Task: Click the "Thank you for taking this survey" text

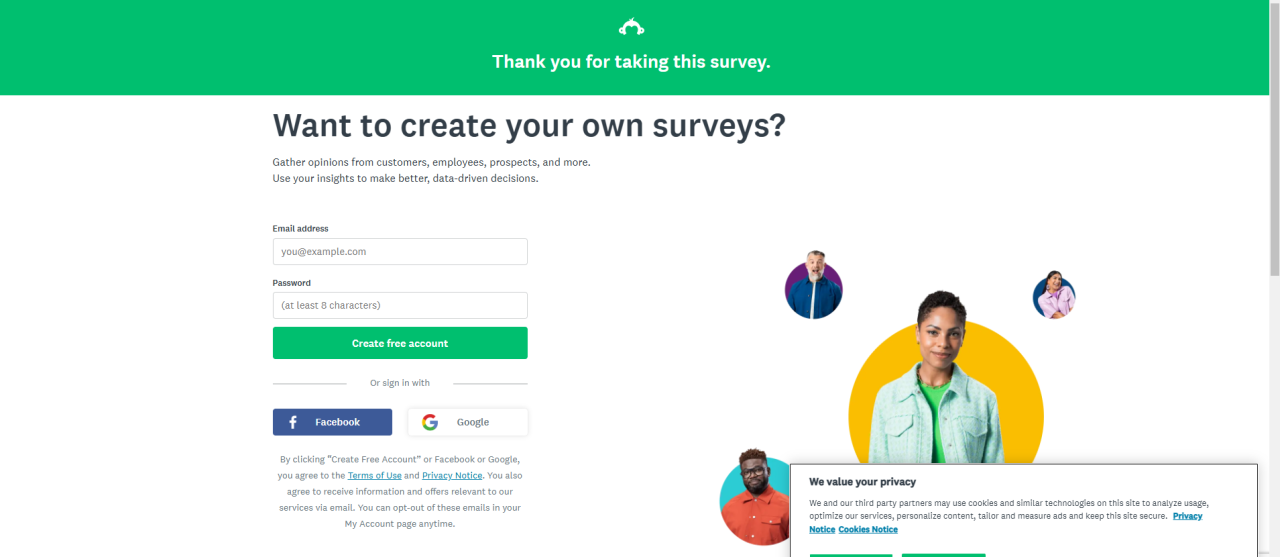Action: tap(631, 62)
